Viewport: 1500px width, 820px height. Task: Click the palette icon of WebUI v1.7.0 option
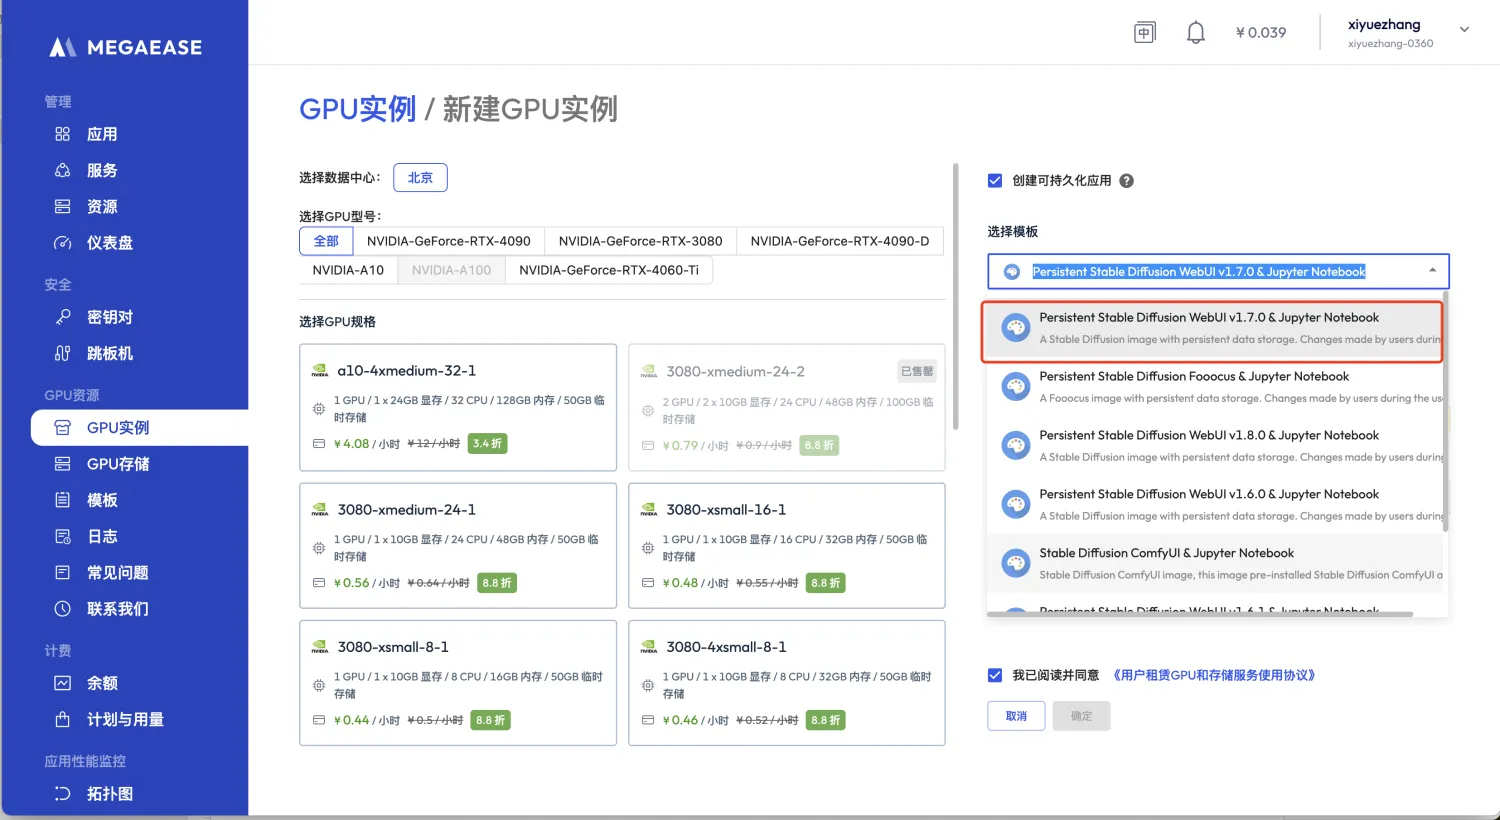pos(1016,328)
